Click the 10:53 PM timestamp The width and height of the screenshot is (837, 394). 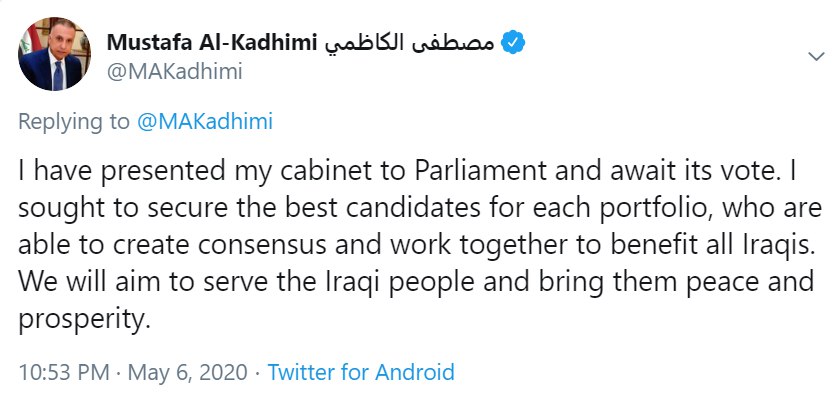(x=64, y=372)
